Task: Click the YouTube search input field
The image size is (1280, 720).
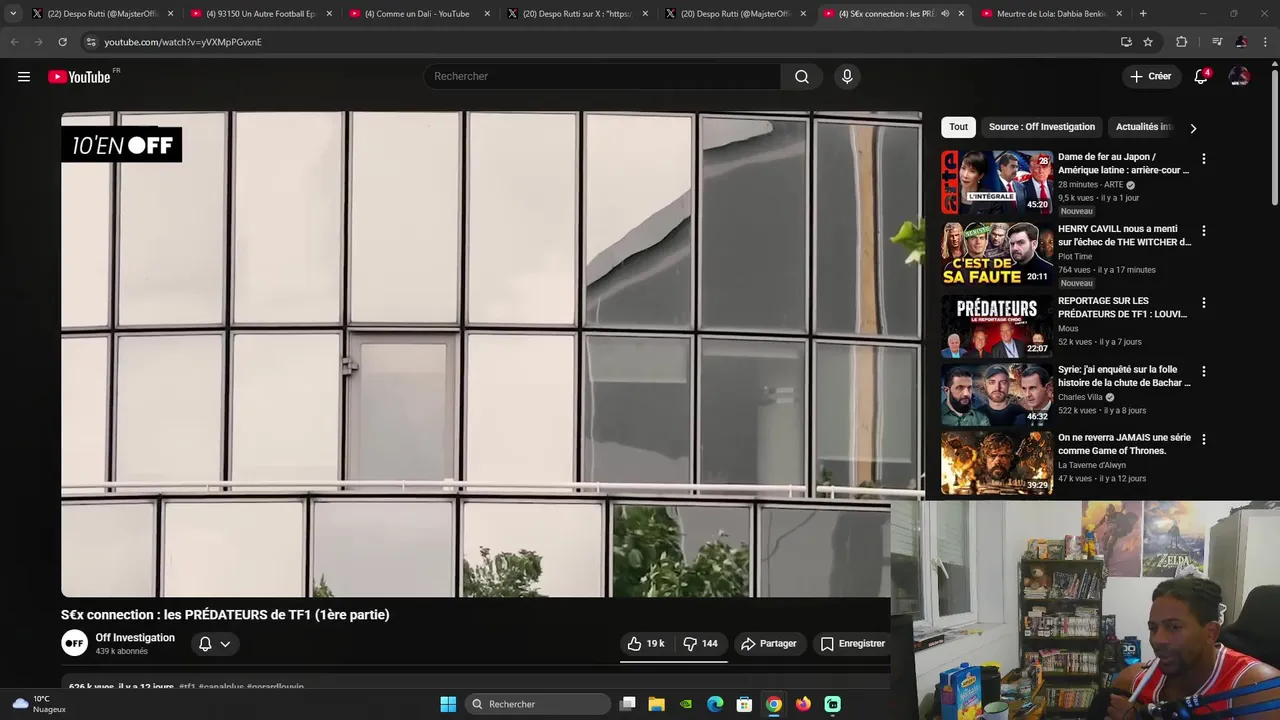Action: [x=603, y=77]
